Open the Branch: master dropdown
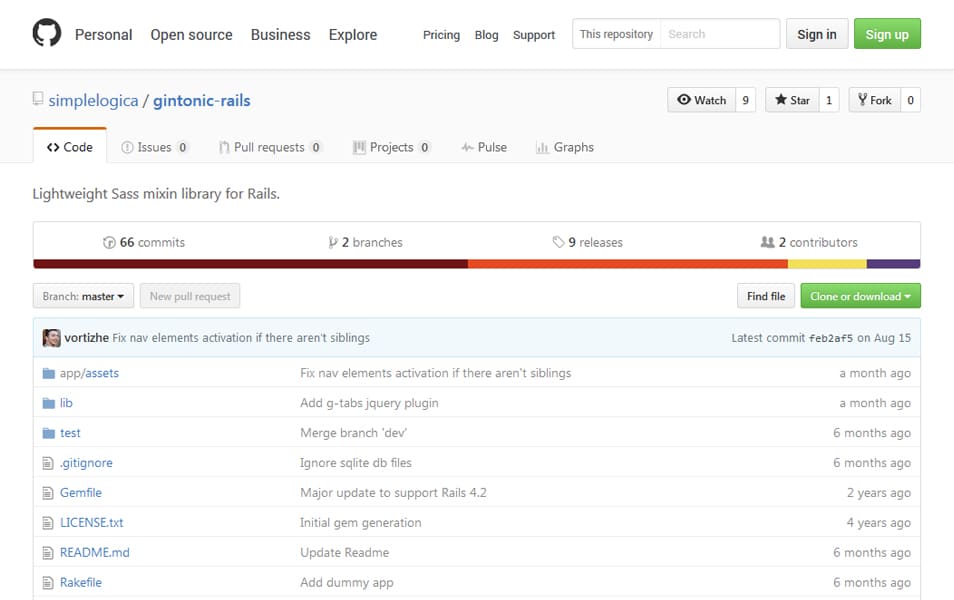 pyautogui.click(x=83, y=296)
